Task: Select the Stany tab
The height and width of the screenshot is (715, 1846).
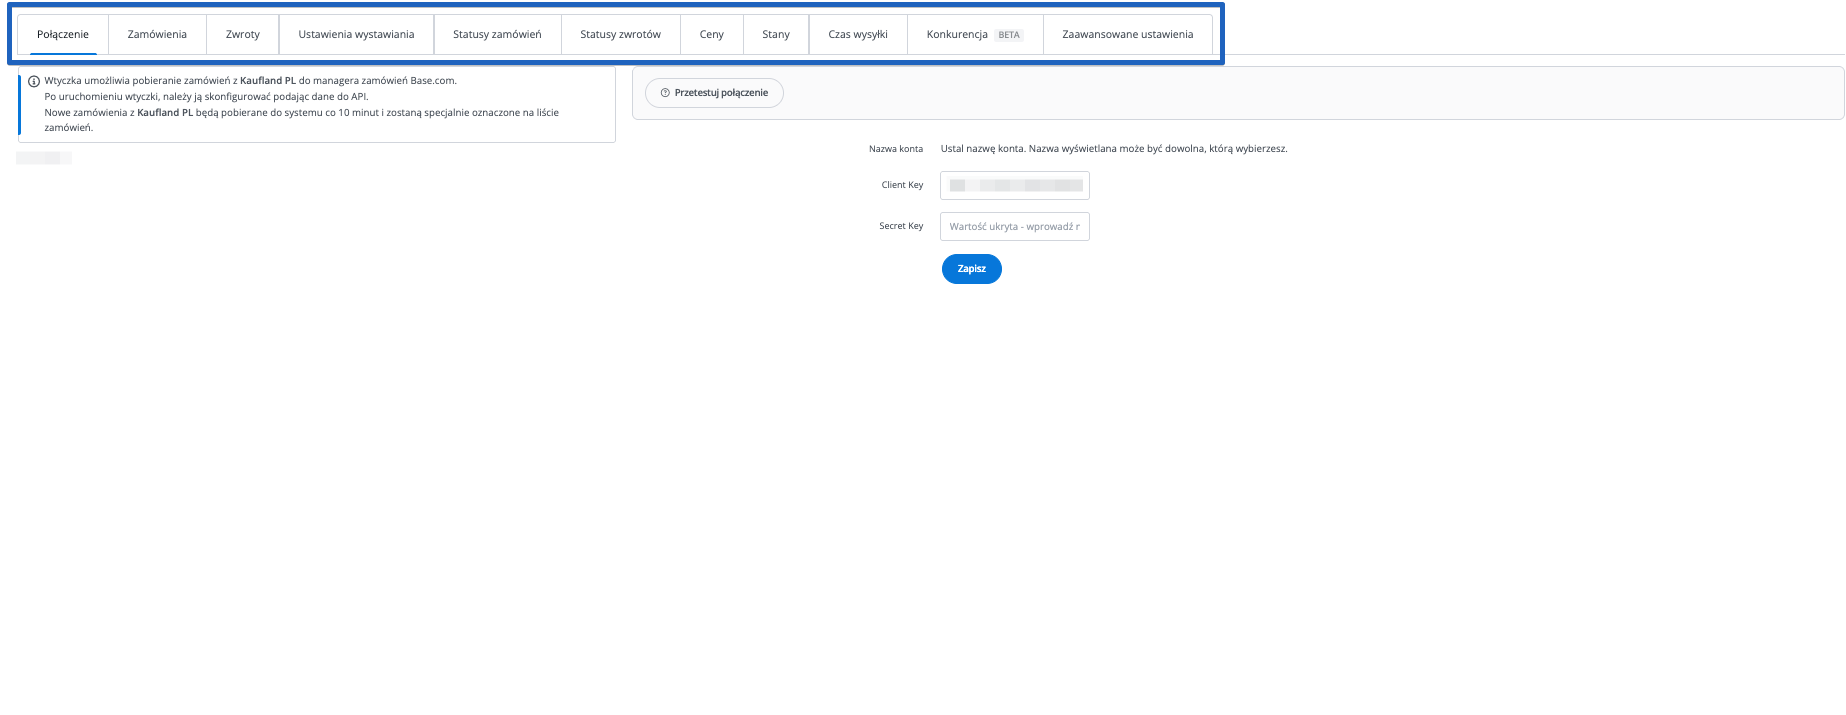Action: pos(776,35)
